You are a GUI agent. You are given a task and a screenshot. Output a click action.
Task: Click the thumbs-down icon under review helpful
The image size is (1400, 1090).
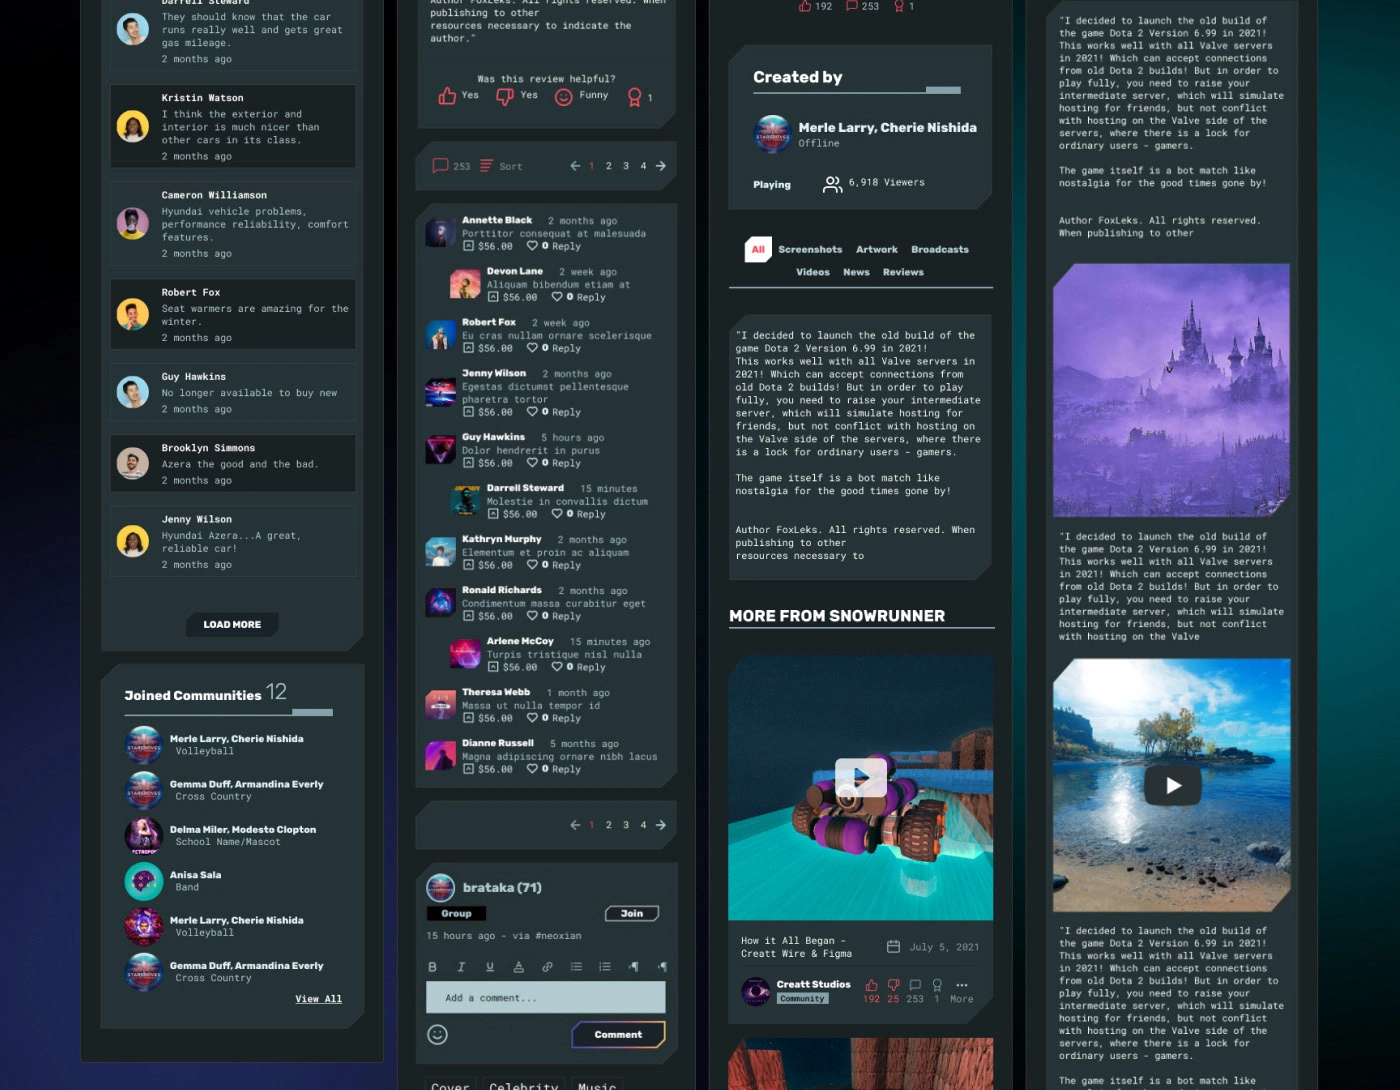click(505, 96)
